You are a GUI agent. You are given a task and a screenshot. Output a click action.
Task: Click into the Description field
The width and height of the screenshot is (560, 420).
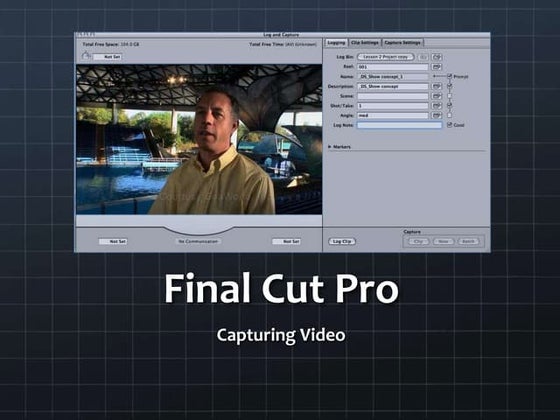tap(392, 86)
